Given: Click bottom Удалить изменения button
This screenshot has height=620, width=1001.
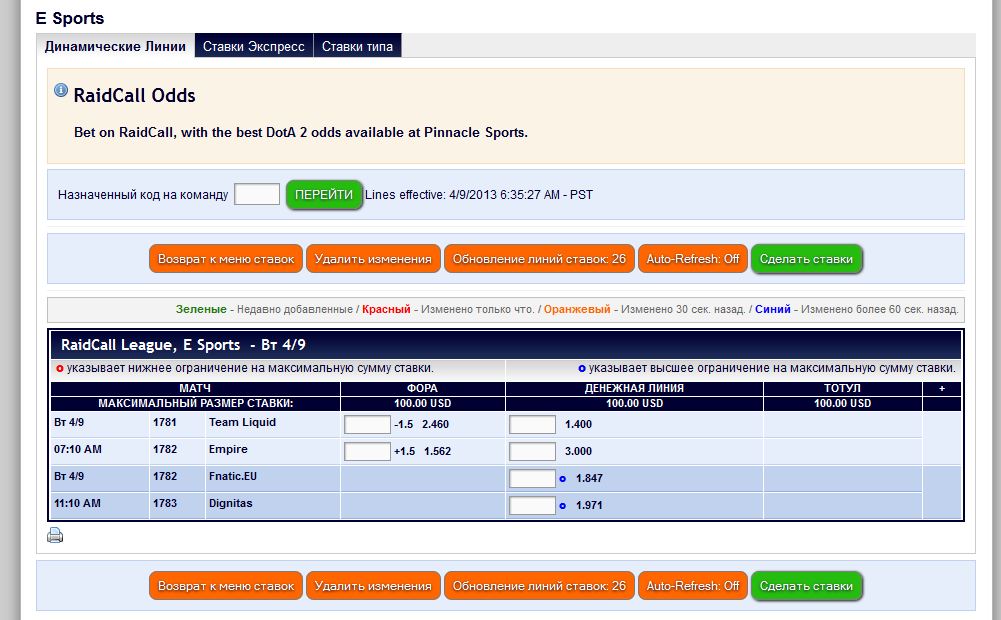Looking at the screenshot, I should [373, 586].
